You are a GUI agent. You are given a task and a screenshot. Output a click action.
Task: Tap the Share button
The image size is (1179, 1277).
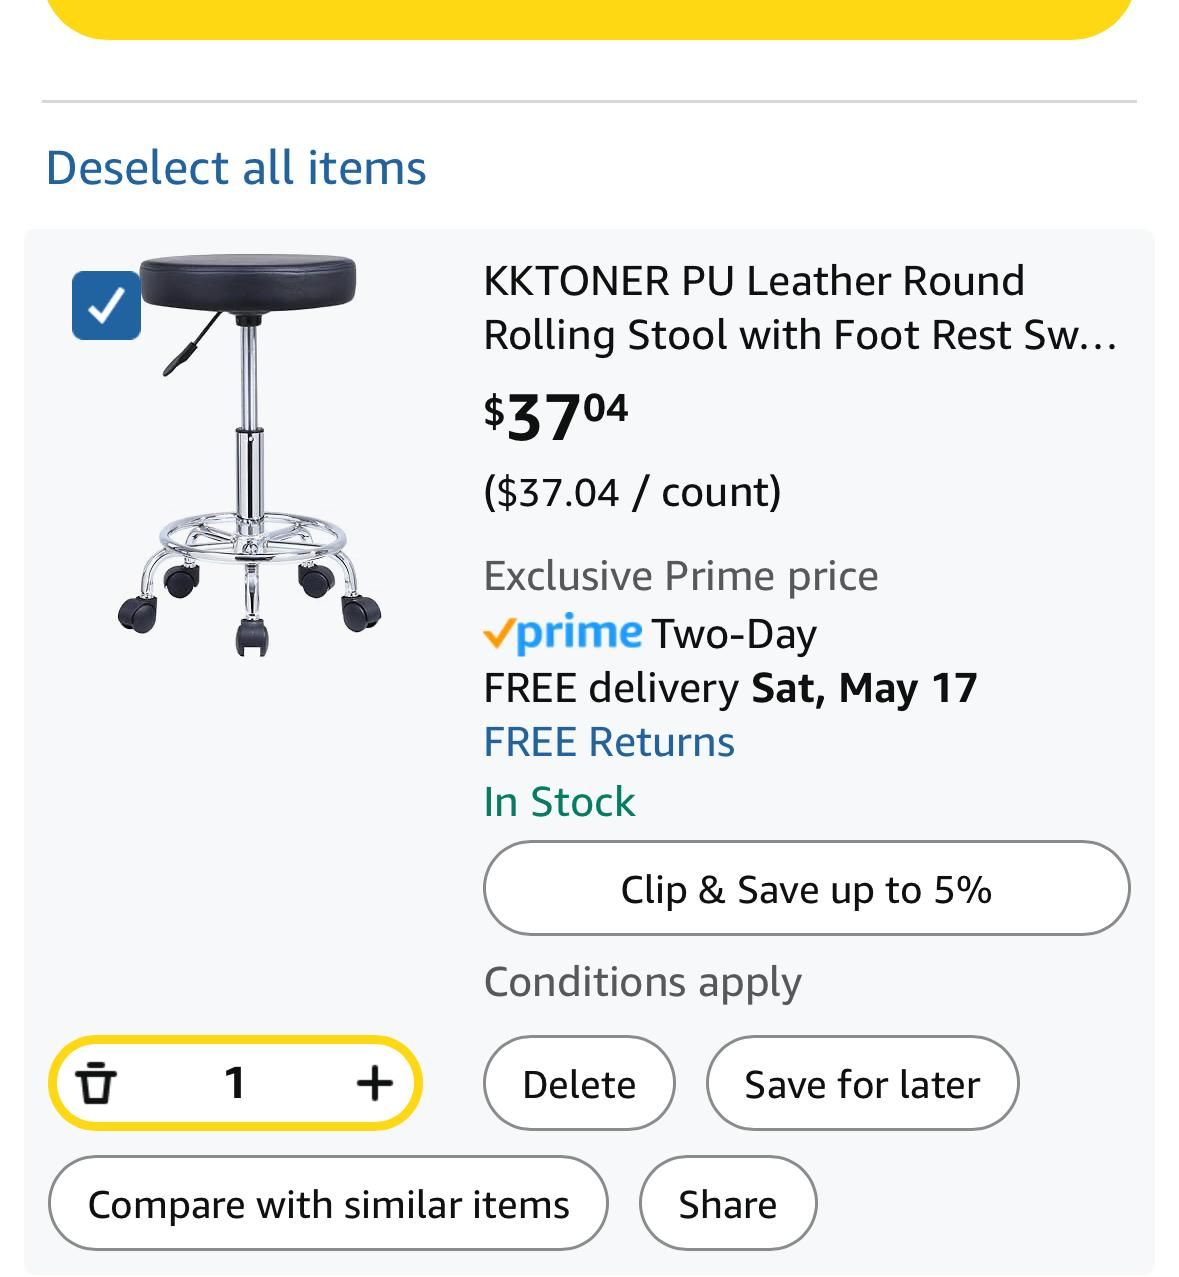click(728, 1203)
